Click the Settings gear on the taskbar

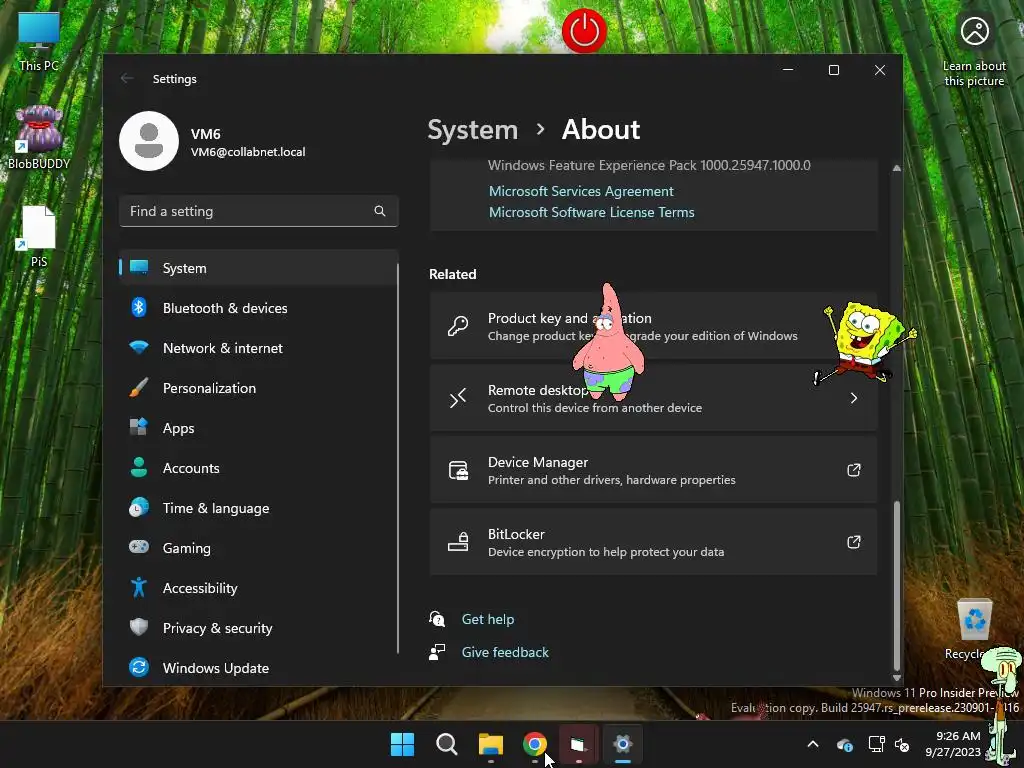tap(622, 744)
